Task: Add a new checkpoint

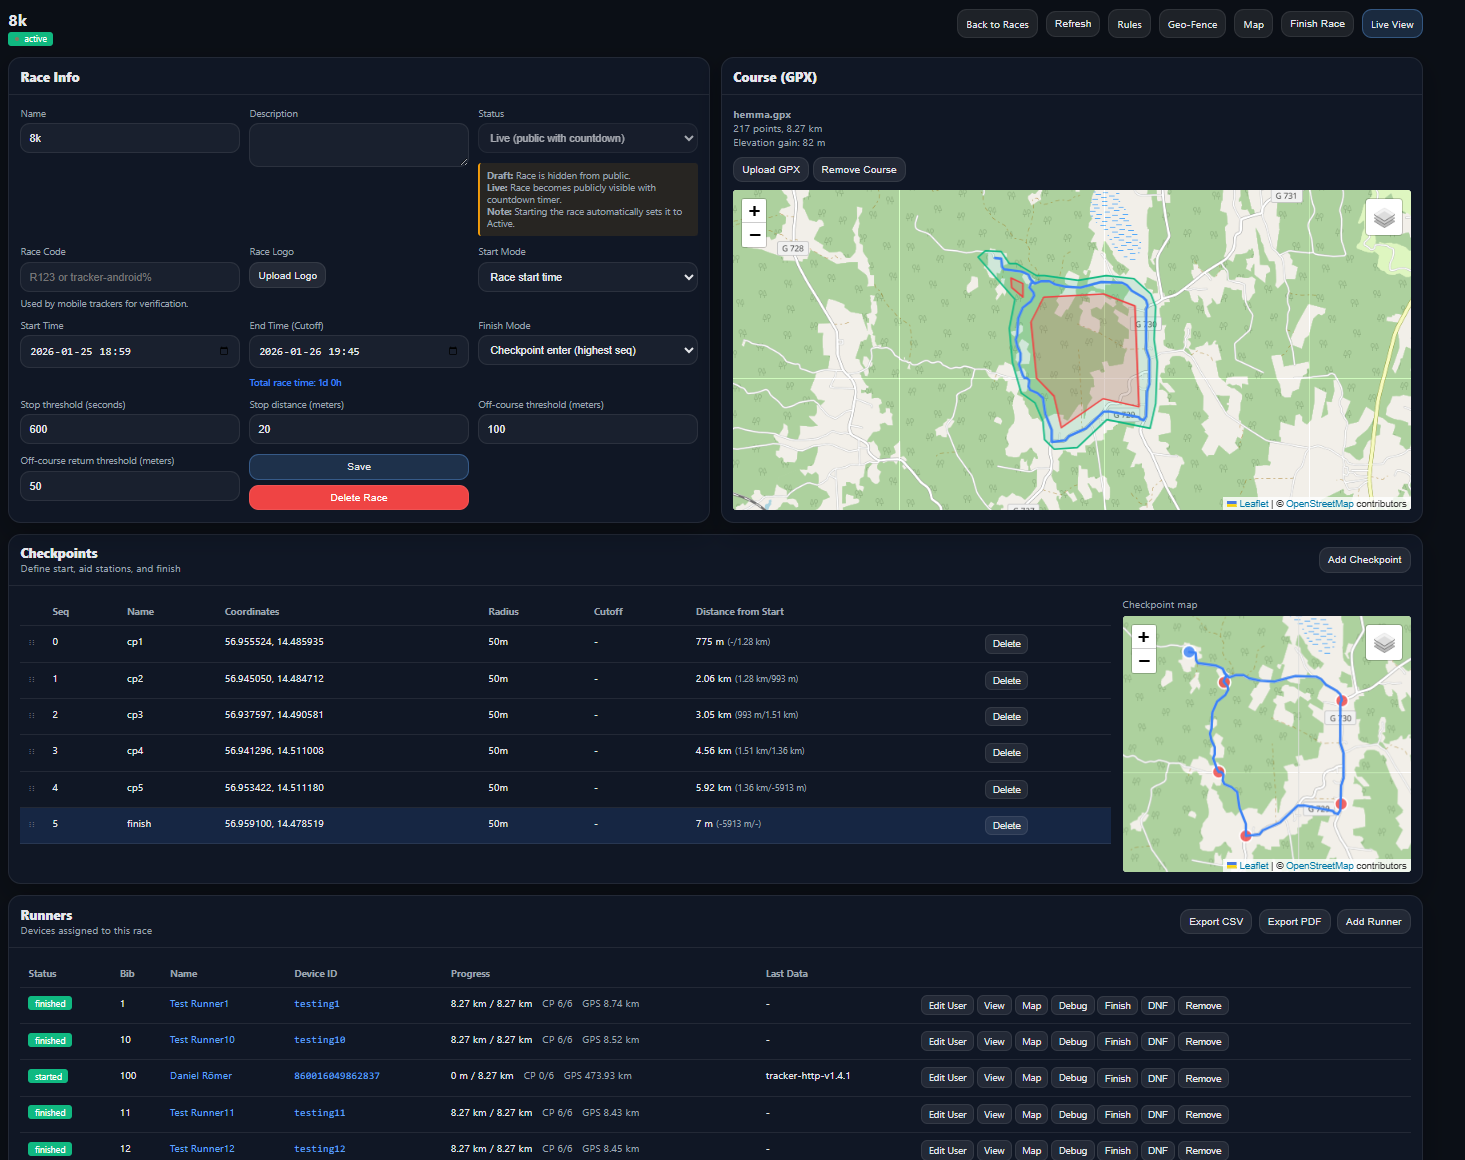Action: click(x=1364, y=559)
